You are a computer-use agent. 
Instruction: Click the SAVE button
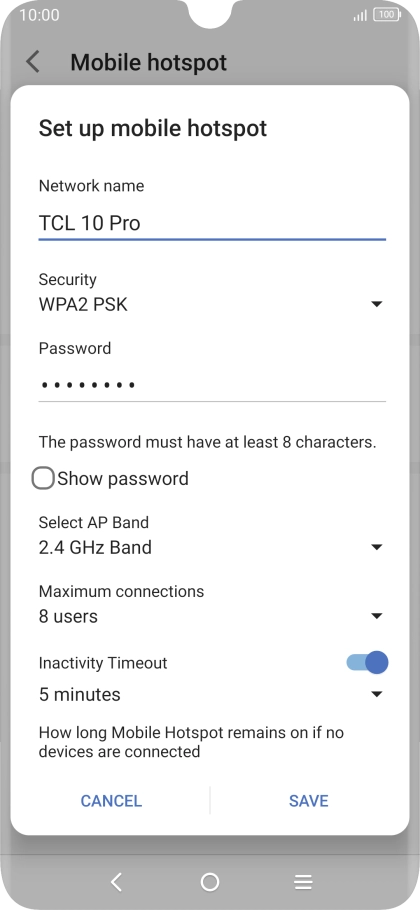(309, 801)
